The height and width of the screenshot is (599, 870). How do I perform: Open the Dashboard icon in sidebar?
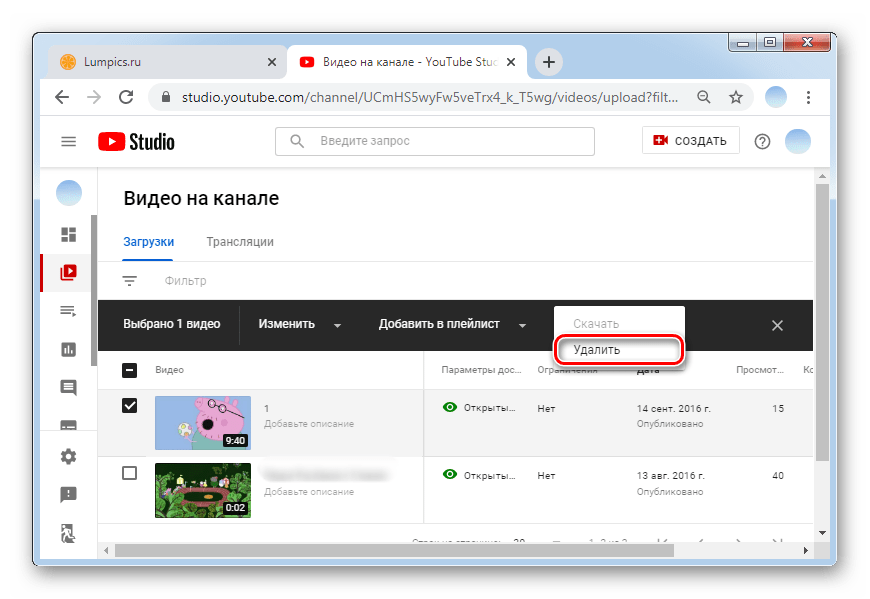click(68, 235)
